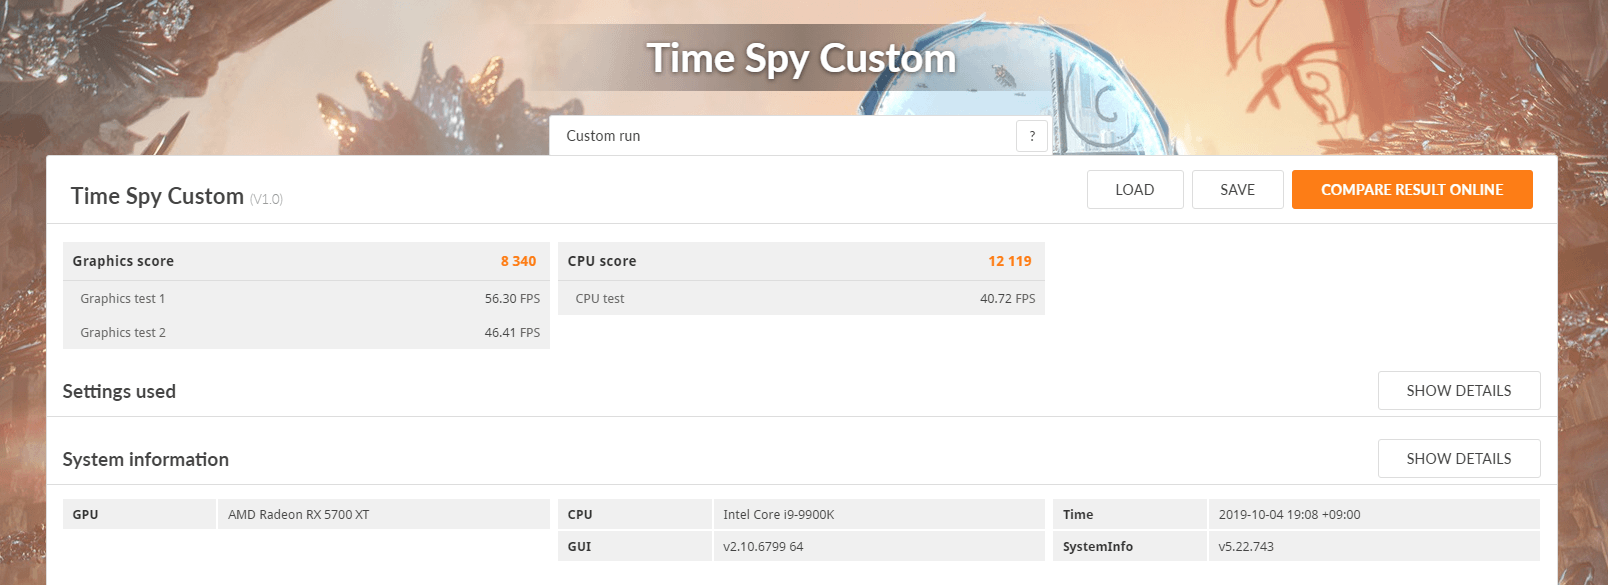The width and height of the screenshot is (1608, 585).
Task: Click the SAVE button
Action: coord(1237,190)
